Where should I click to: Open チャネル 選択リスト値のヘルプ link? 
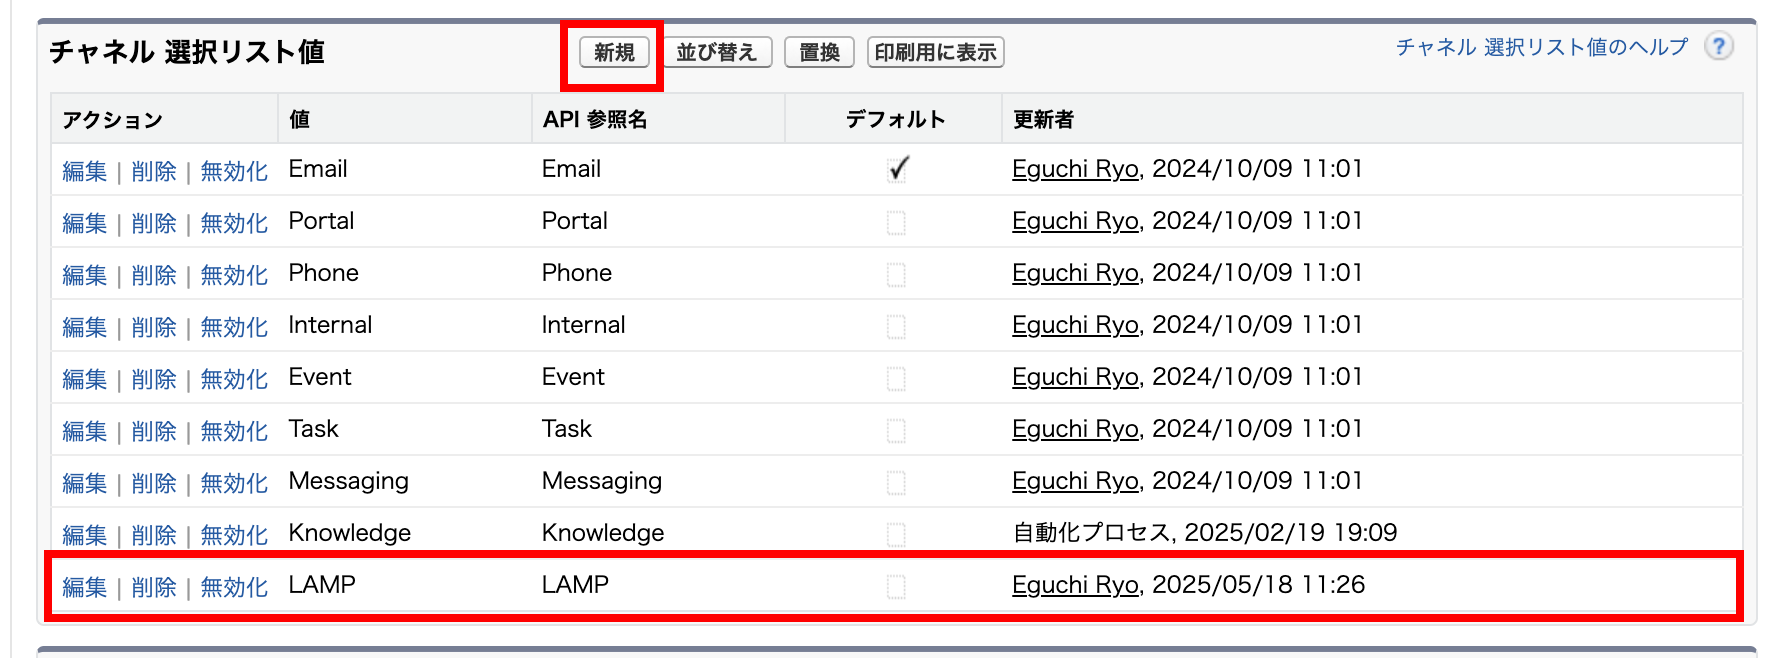(1541, 47)
